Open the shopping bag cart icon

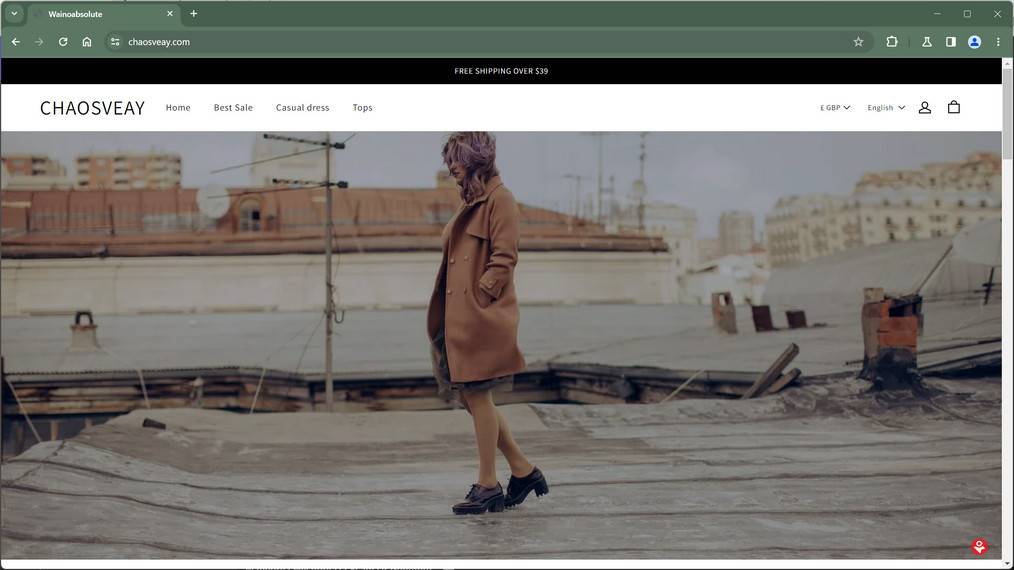954,107
